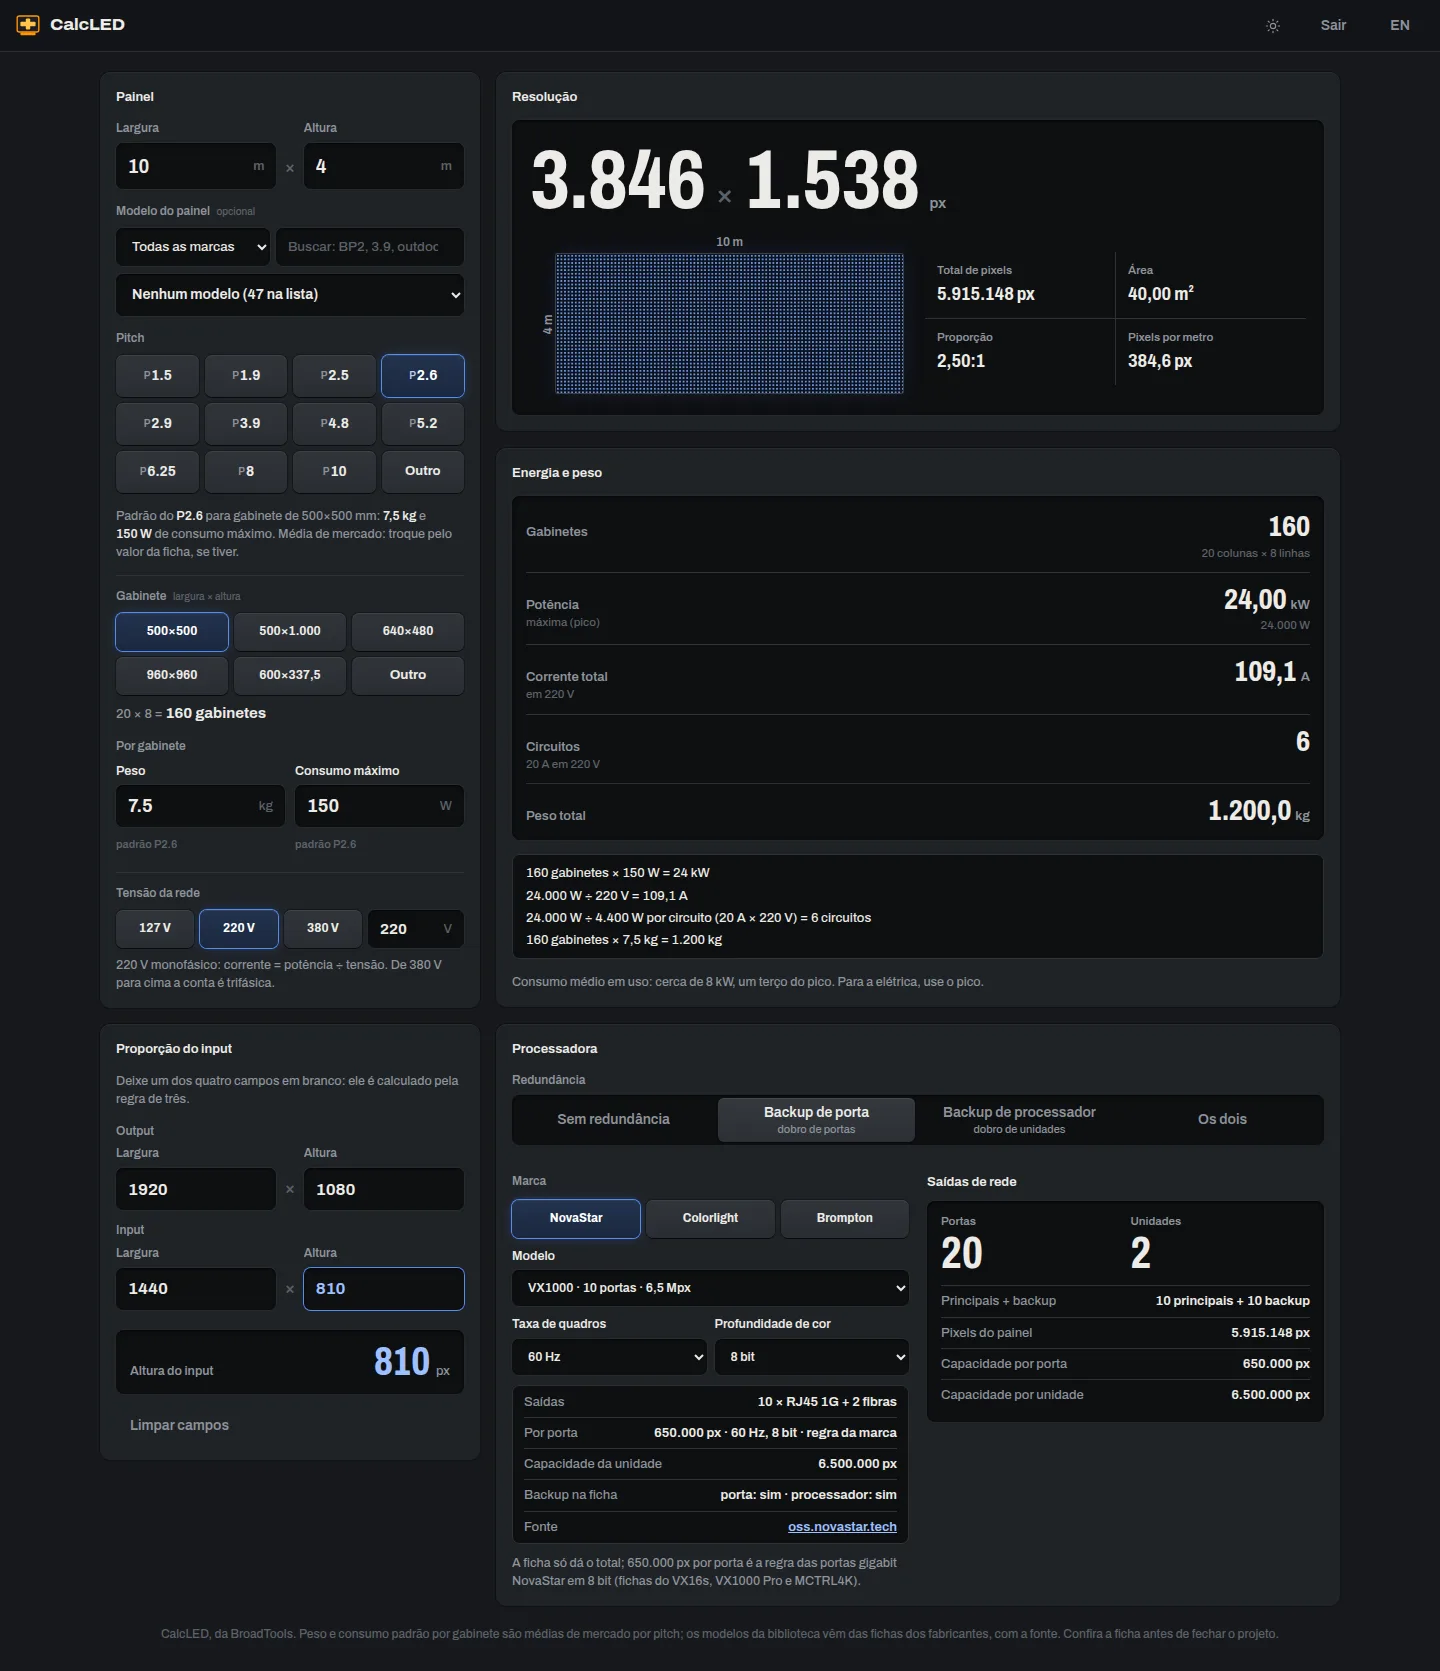Open the VX1000 processor model dropdown
1440x1671 pixels.
(710, 1288)
